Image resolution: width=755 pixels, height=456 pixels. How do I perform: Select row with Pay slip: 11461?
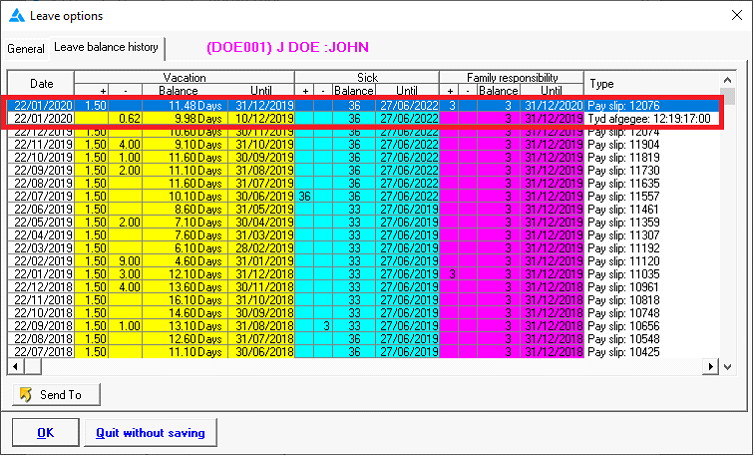point(364,209)
